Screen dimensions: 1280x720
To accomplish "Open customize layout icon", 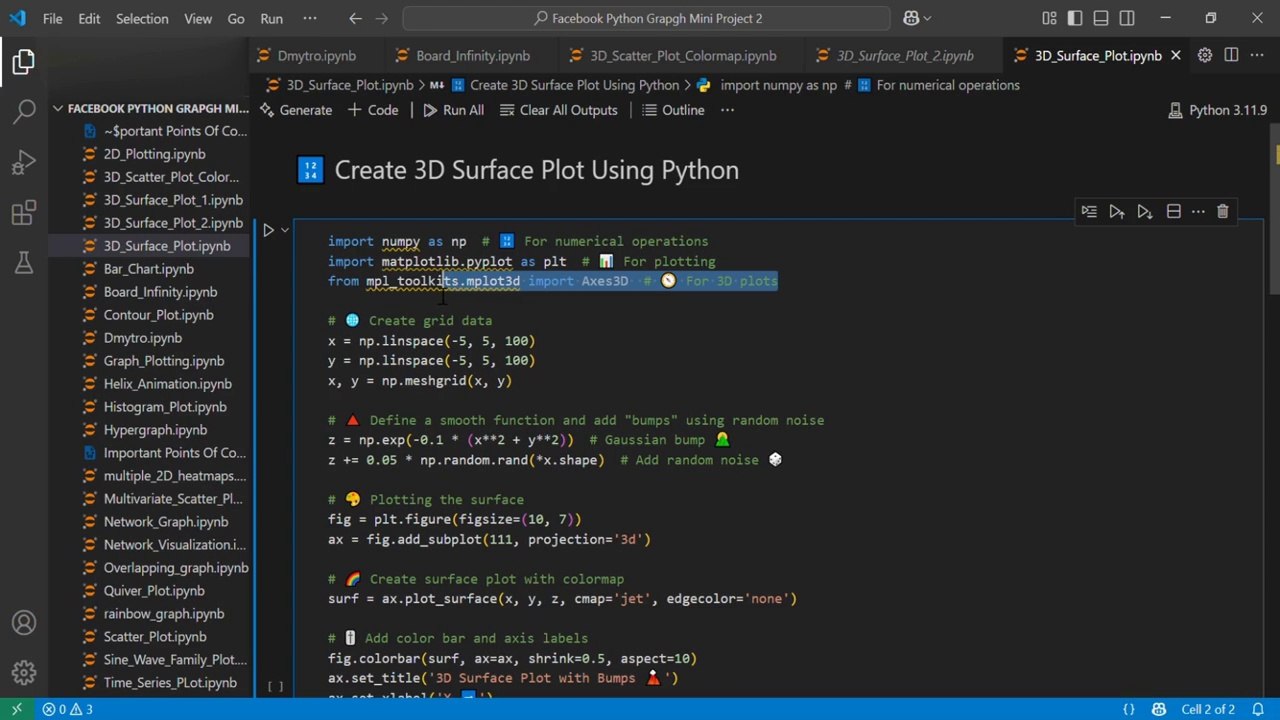I will coord(1049,18).
